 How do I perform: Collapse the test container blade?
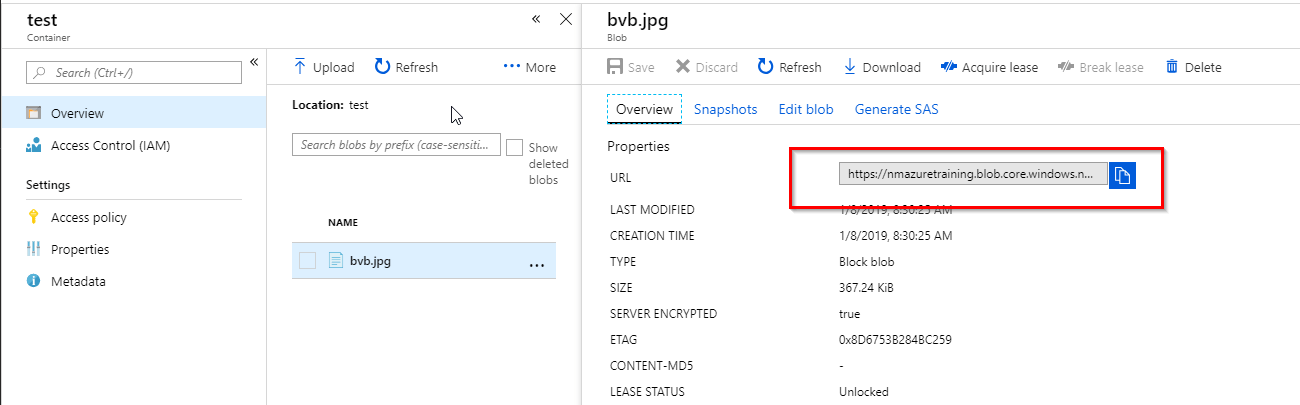pyautogui.click(x=536, y=19)
